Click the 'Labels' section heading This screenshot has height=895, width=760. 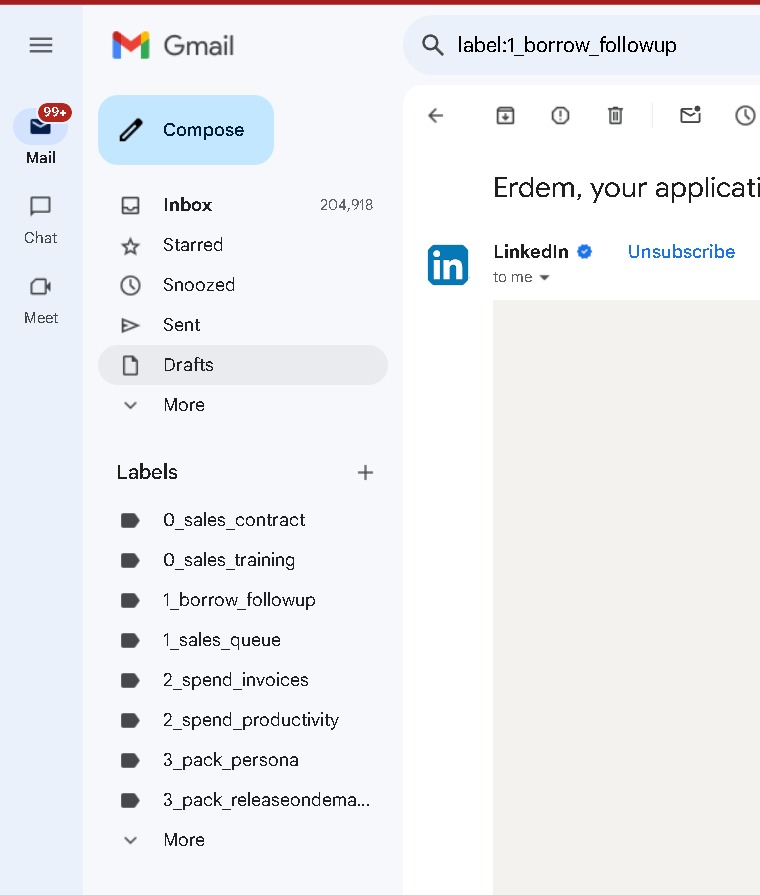coord(147,473)
